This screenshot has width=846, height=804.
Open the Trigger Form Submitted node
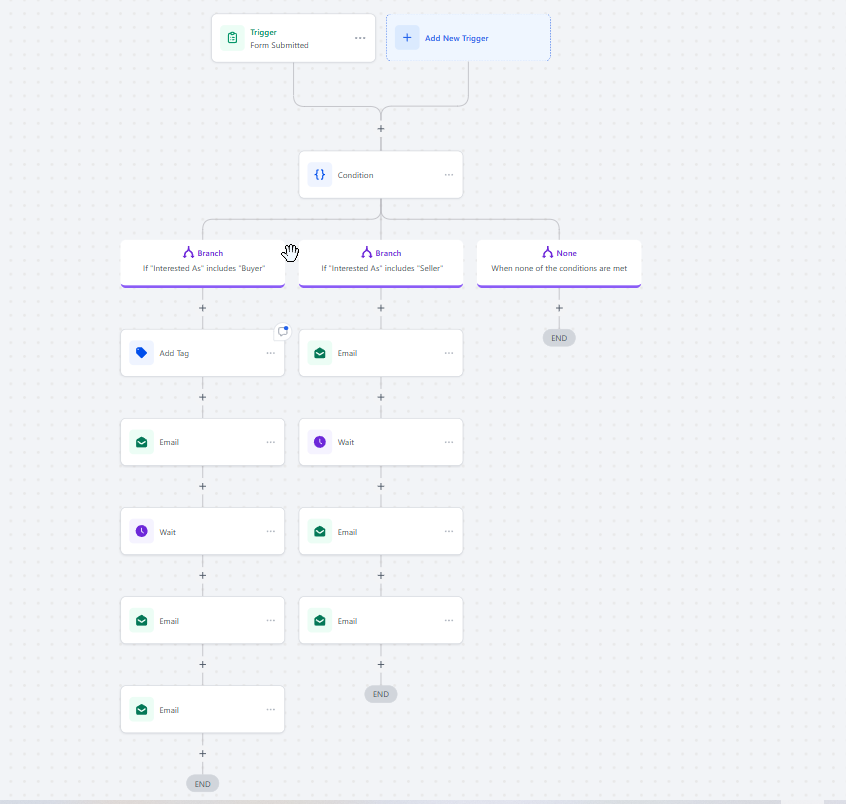click(x=293, y=38)
